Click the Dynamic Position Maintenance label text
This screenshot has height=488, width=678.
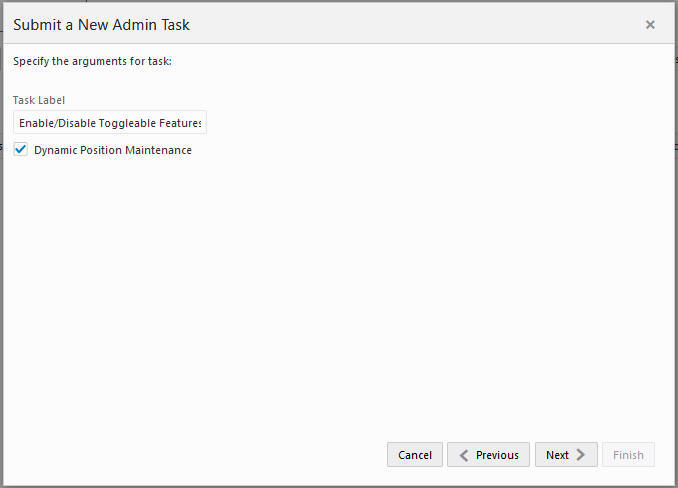(113, 150)
